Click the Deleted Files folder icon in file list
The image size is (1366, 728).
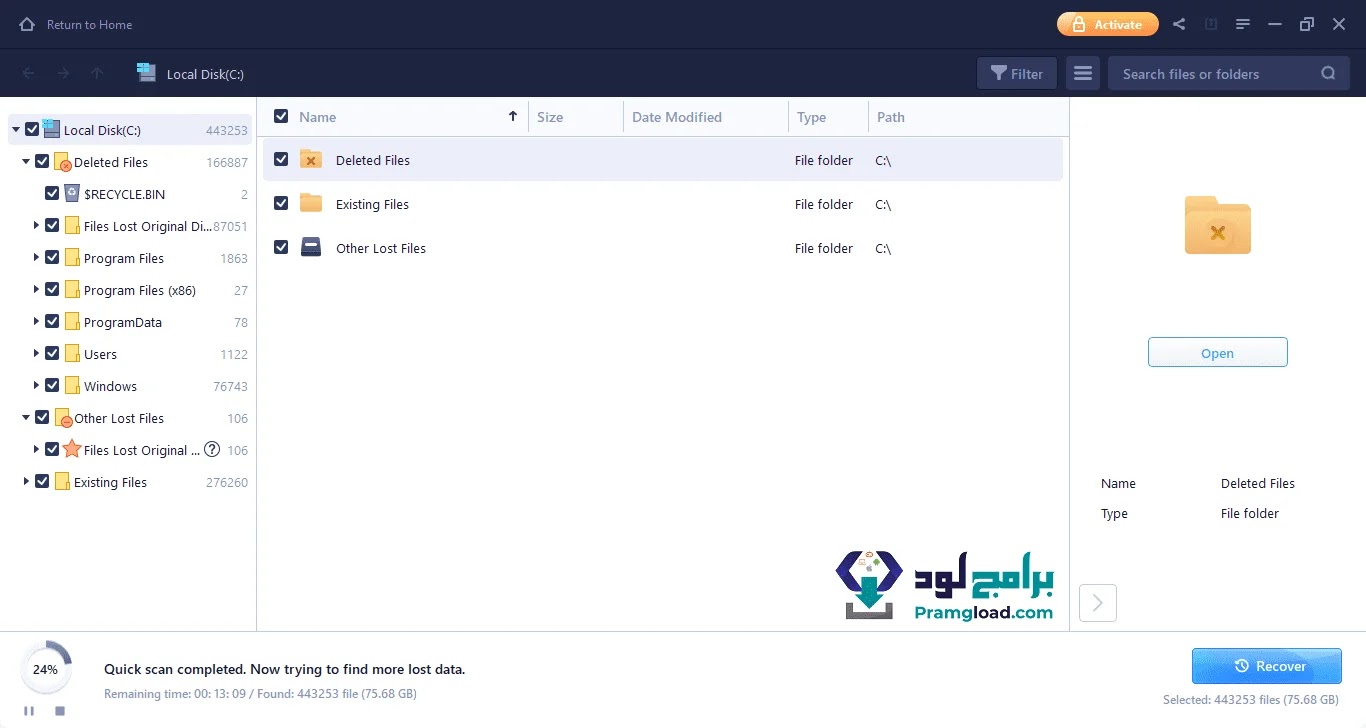click(311, 159)
